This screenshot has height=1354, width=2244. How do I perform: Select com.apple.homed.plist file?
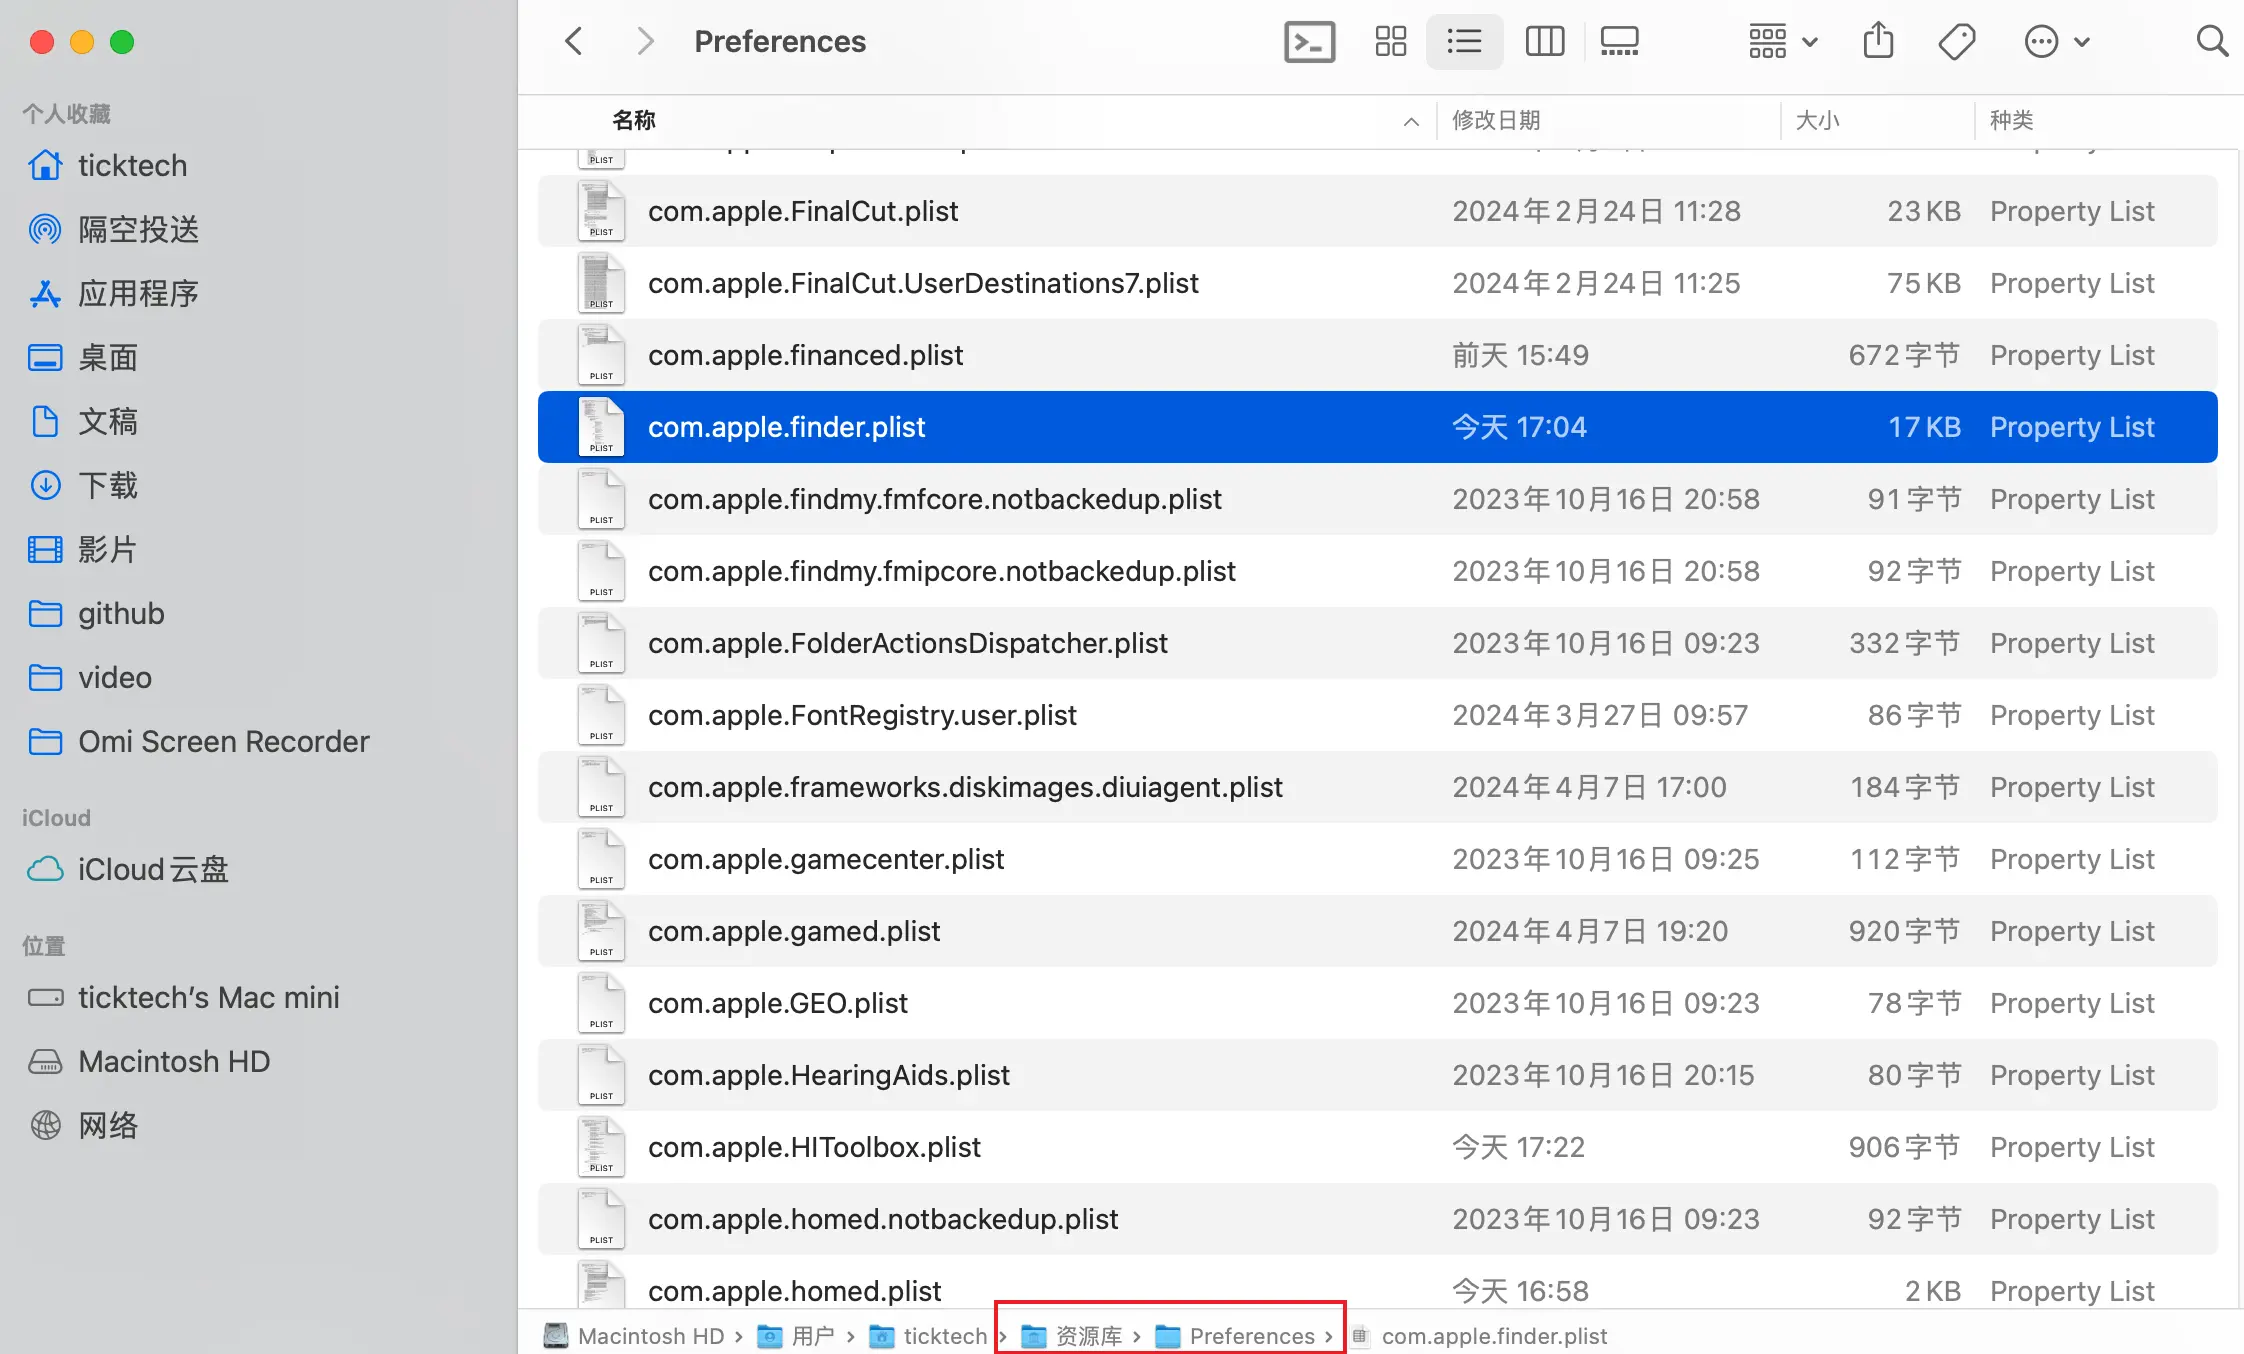pyautogui.click(x=1378, y=1283)
